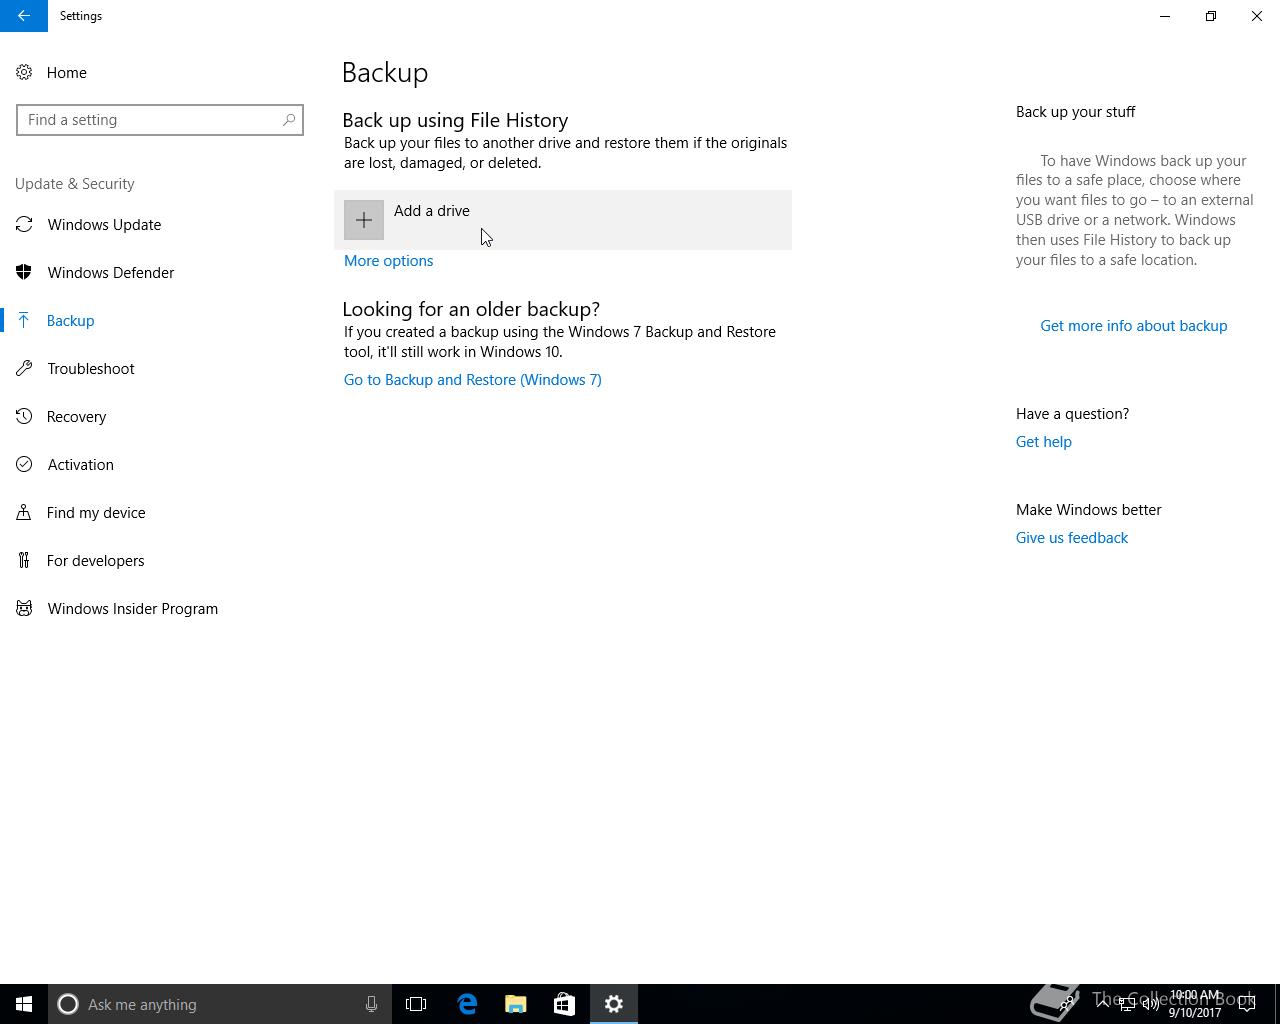Open Task View on the taskbar

click(416, 1004)
